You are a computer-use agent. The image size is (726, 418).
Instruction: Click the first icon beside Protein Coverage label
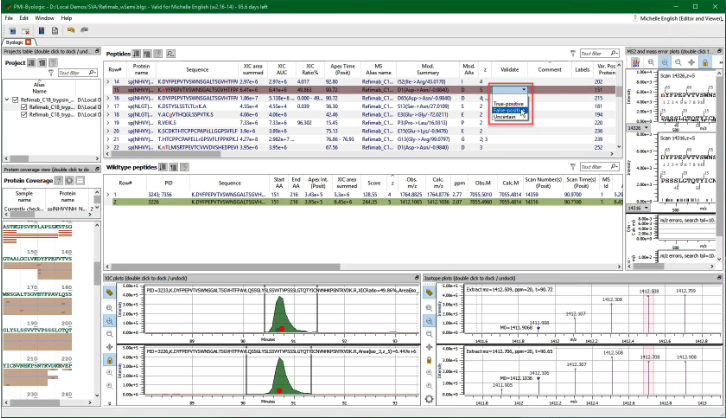click(x=59, y=181)
